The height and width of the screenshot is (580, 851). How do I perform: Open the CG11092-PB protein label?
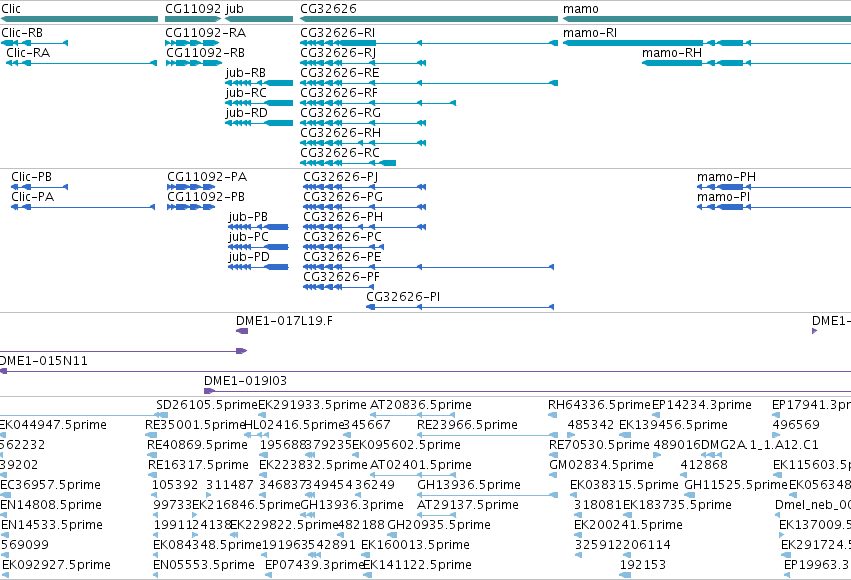[206, 197]
